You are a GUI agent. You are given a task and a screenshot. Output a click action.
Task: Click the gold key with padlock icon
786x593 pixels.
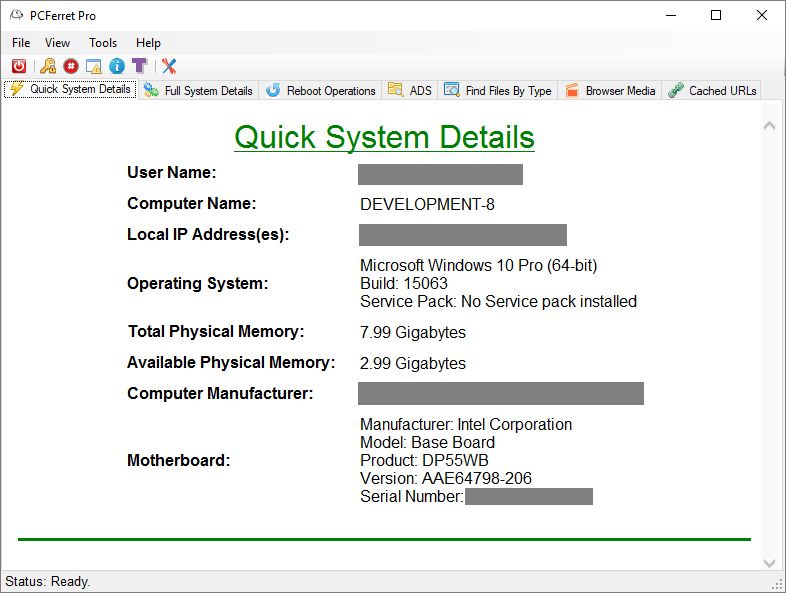click(48, 66)
